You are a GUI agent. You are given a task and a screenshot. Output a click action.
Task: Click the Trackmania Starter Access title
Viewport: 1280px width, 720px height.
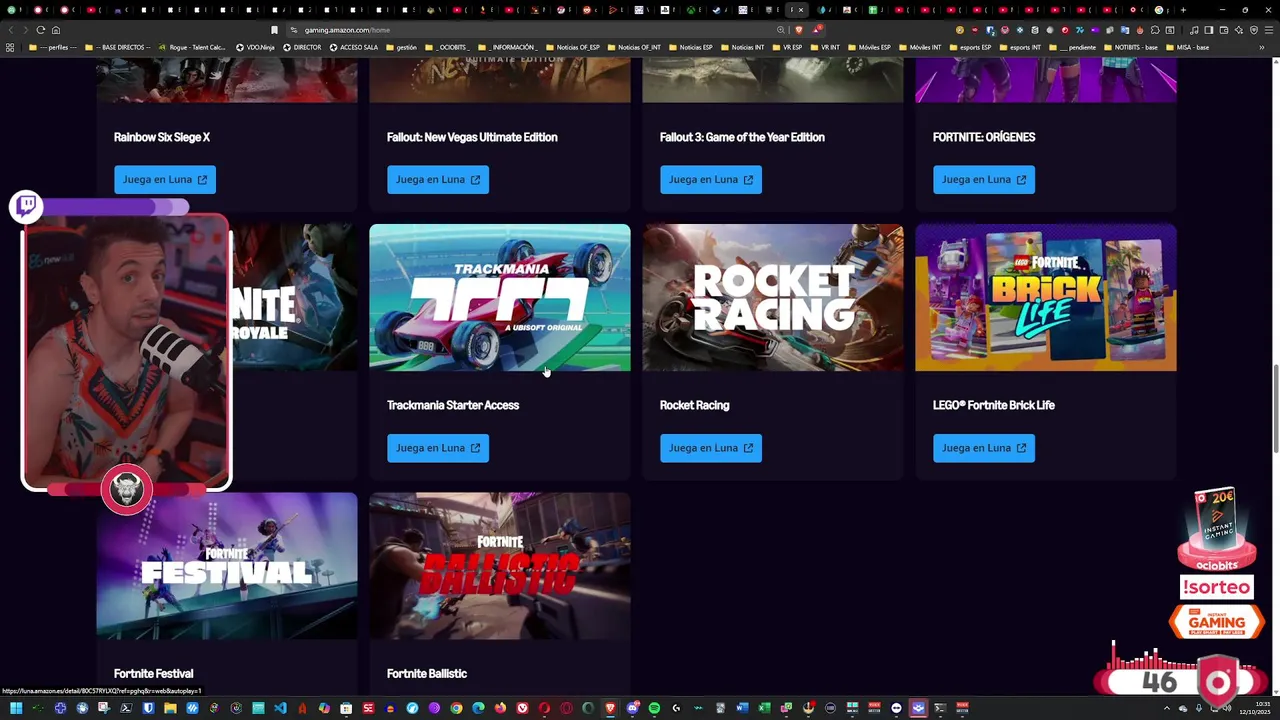tap(453, 405)
